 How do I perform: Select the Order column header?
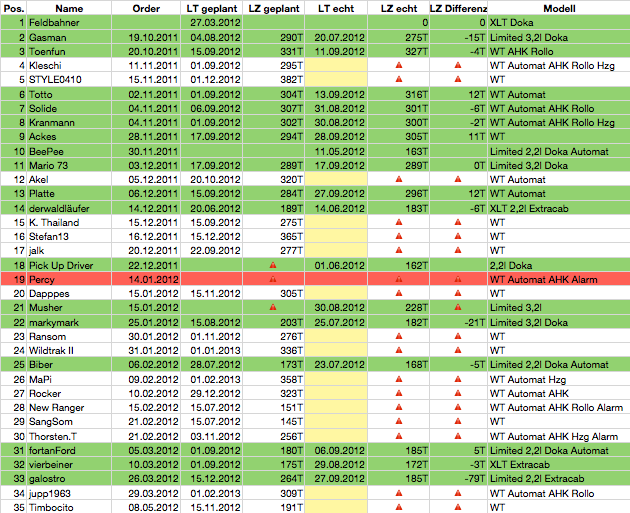[146, 8]
